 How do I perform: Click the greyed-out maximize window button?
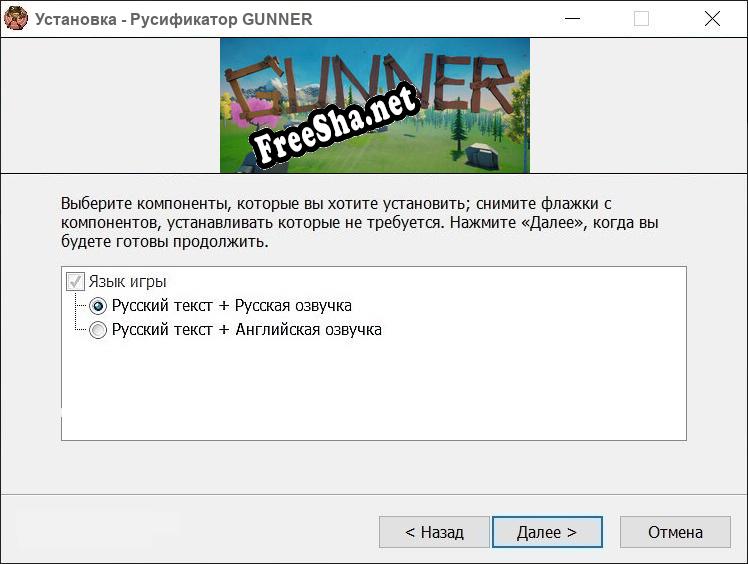point(641,19)
